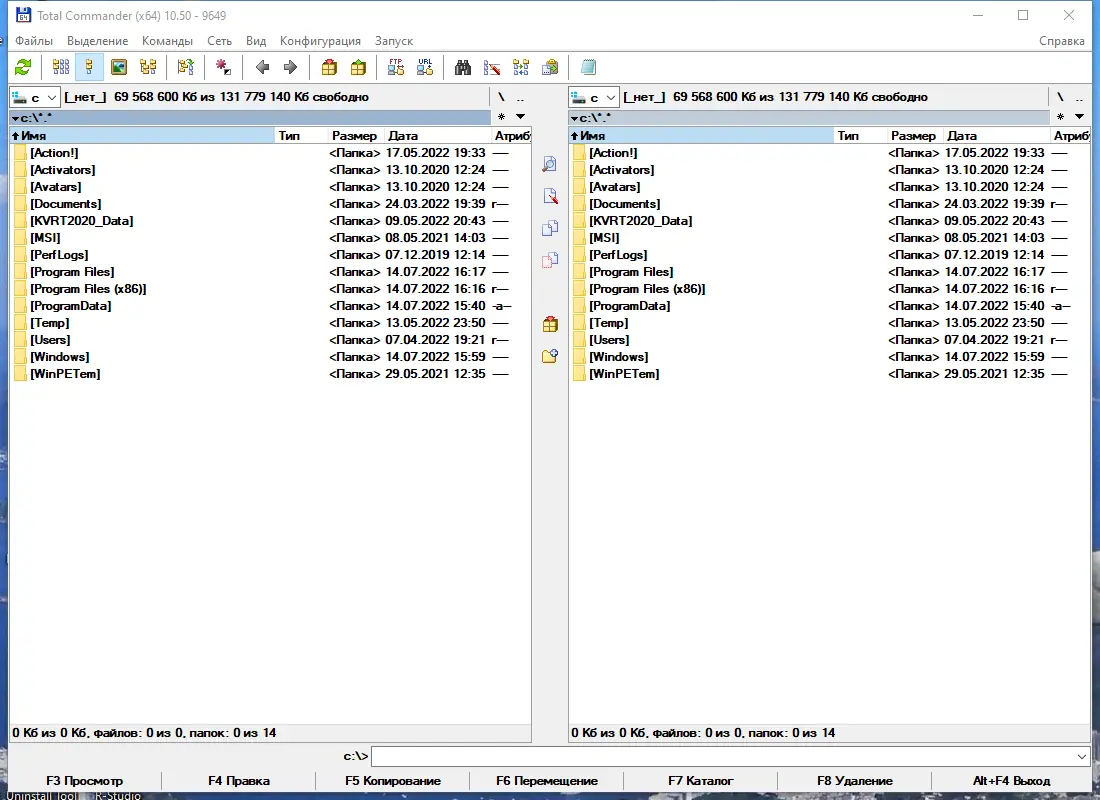Open right panel directory history arrow
Viewport: 1100px width, 800px height.
point(1080,116)
